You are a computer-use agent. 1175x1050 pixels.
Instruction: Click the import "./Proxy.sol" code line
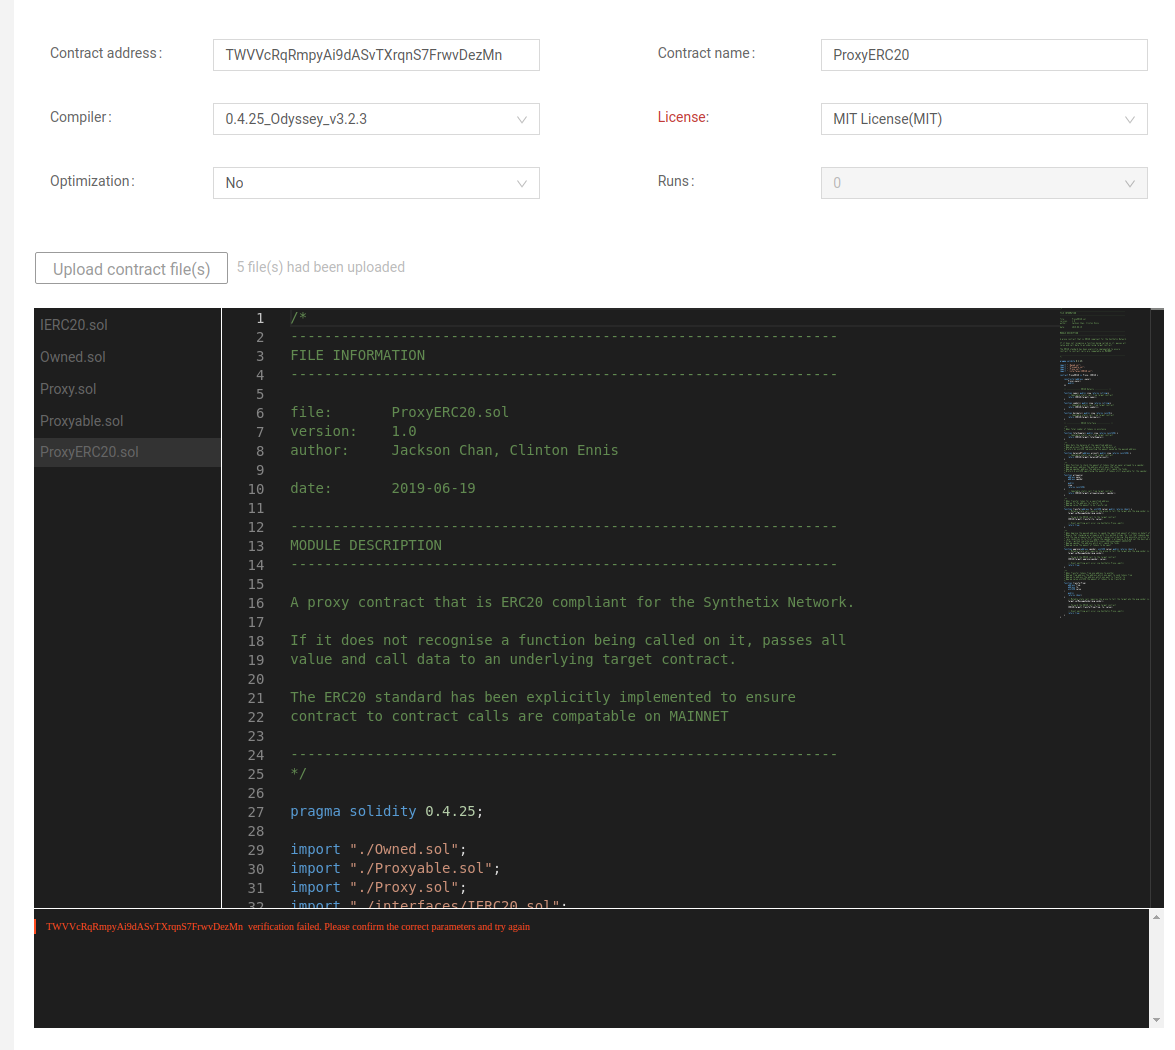click(x=378, y=887)
